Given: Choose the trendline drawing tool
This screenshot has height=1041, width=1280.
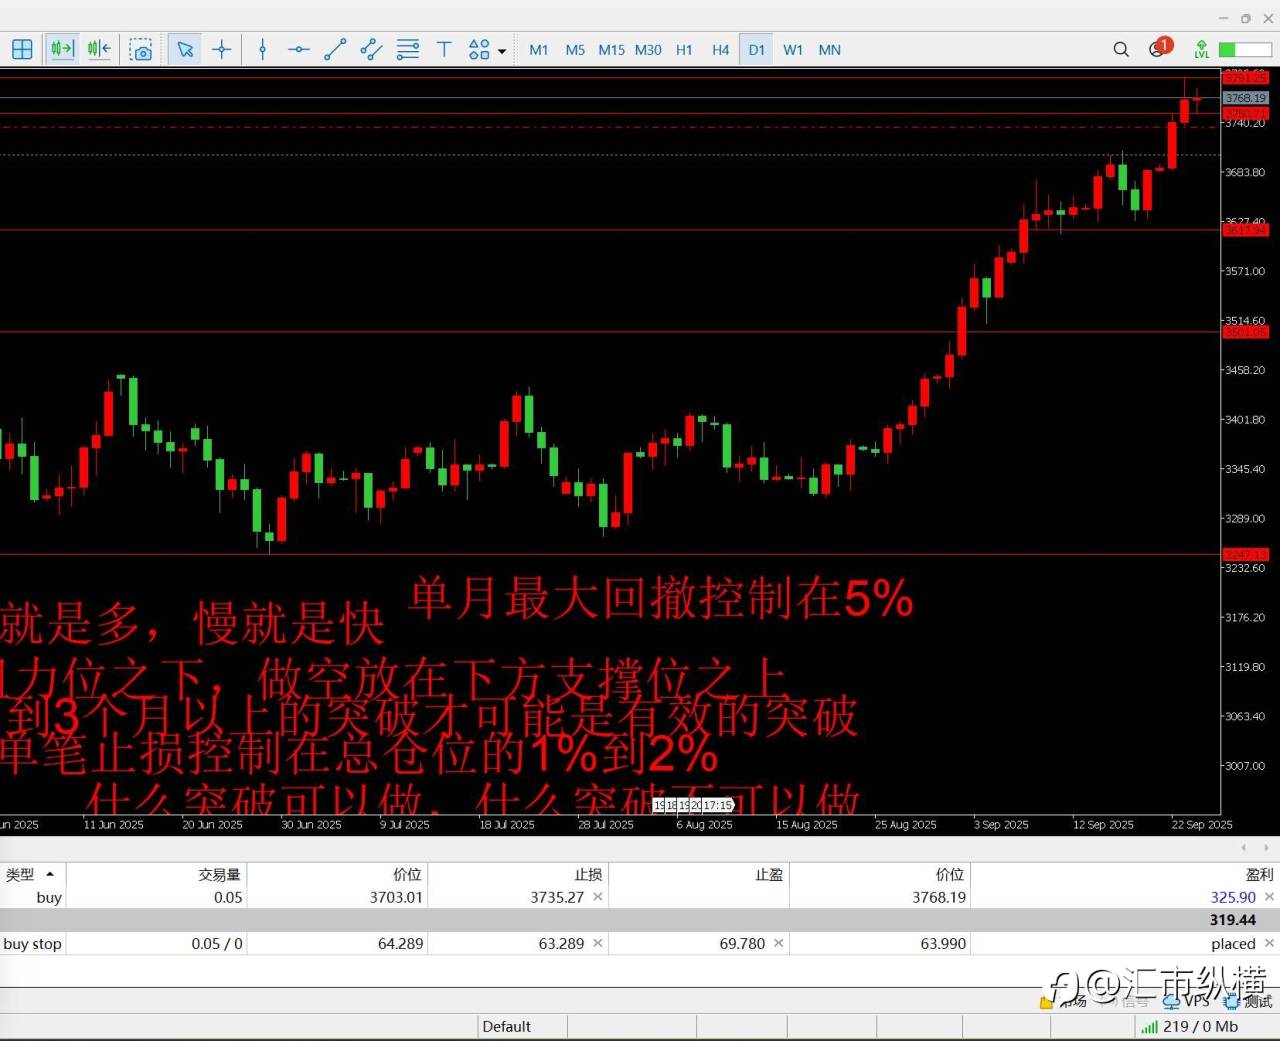Looking at the screenshot, I should tap(335, 49).
